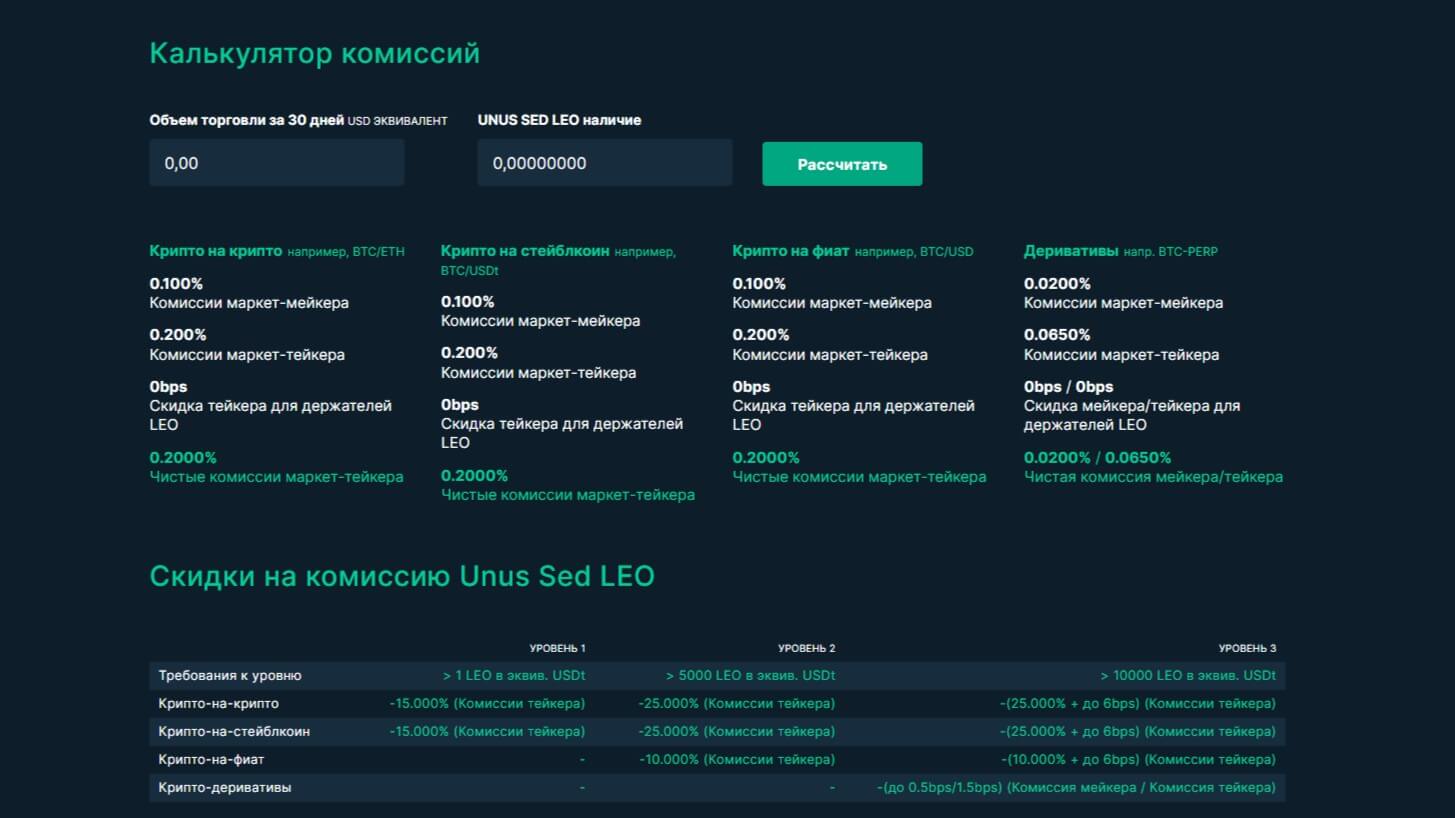The height and width of the screenshot is (818, 1455).
Task: Click the Калькулятор комиссий heading
Action: click(314, 53)
